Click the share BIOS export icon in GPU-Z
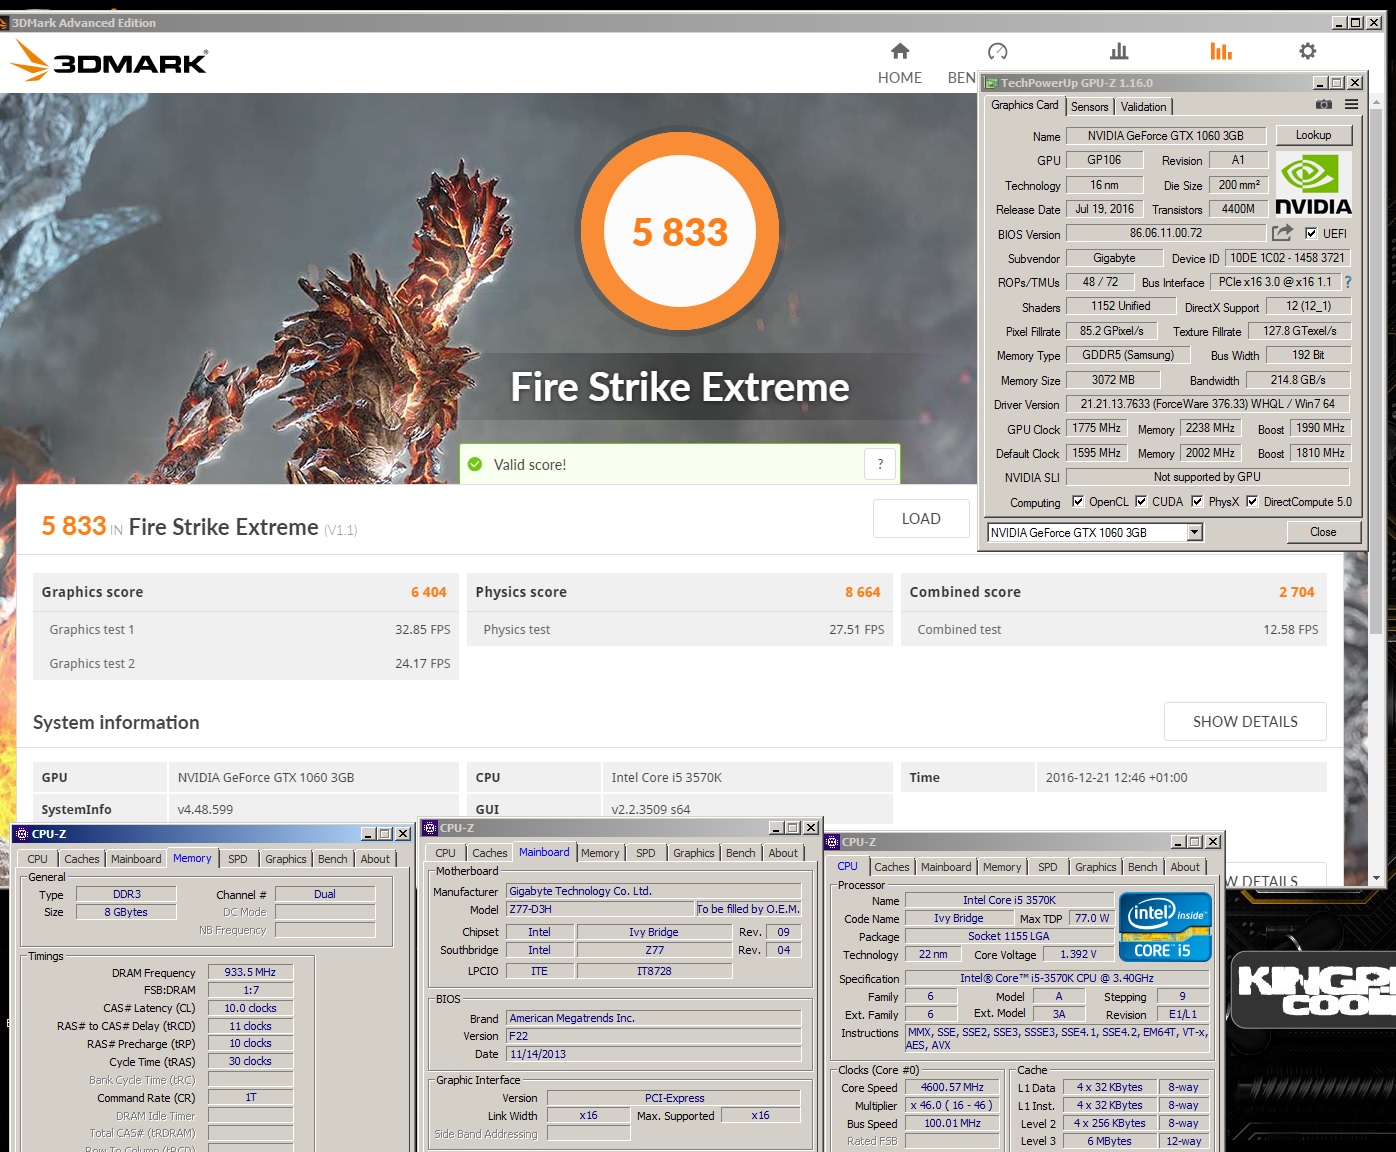1396x1152 pixels. [1282, 233]
